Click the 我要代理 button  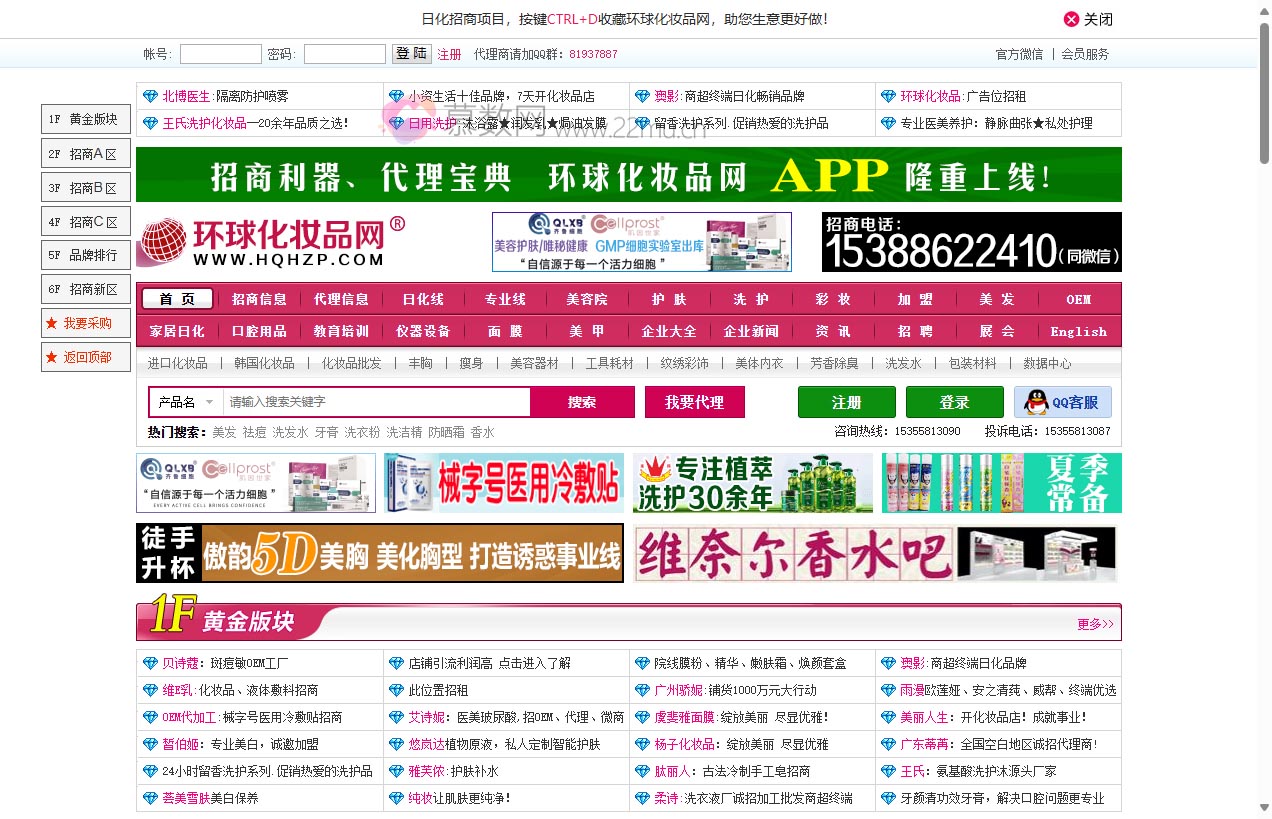(x=695, y=401)
